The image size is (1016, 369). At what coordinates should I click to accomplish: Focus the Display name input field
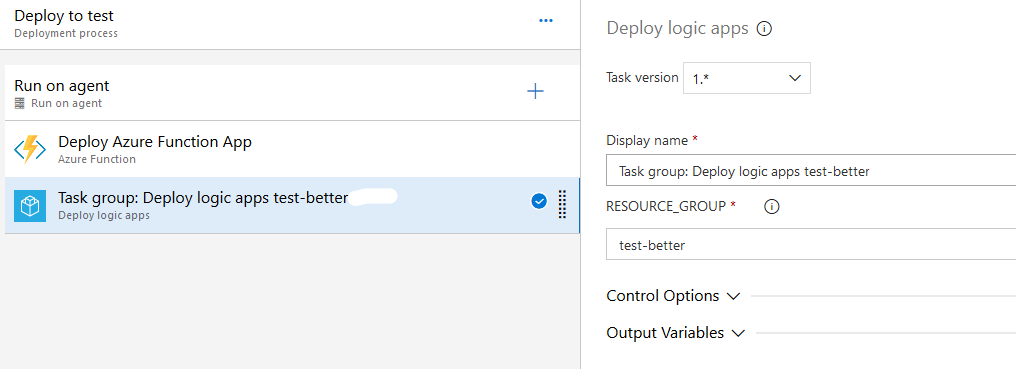pyautogui.click(x=811, y=171)
